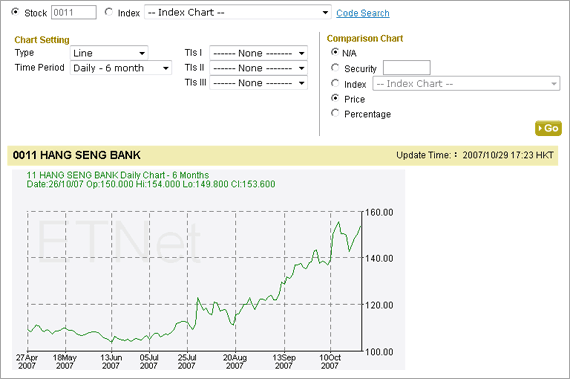Open the TIs I indicator dropdown
Viewport: 570px width, 379px height.
tap(258, 53)
